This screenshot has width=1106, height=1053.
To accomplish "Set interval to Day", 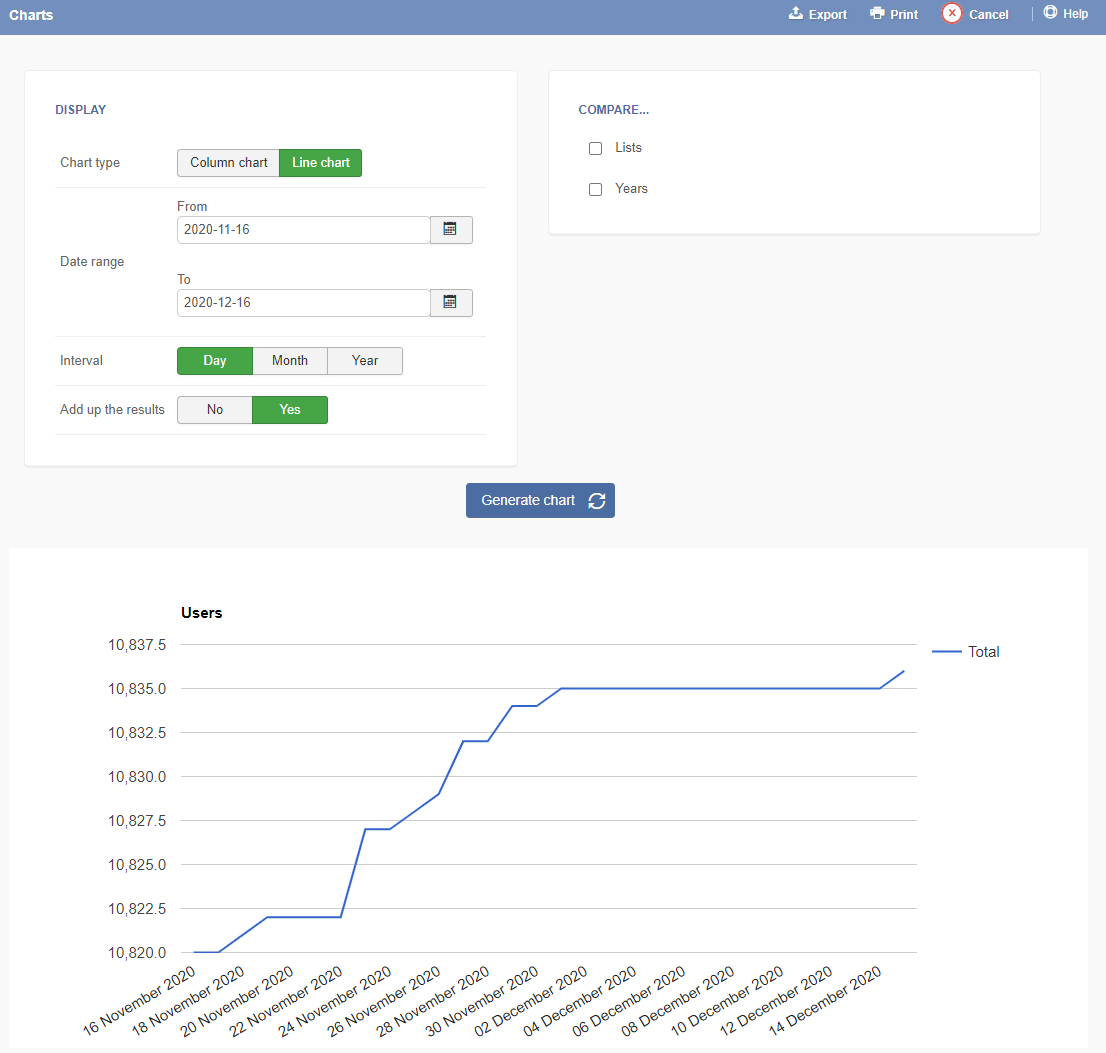I will point(214,361).
